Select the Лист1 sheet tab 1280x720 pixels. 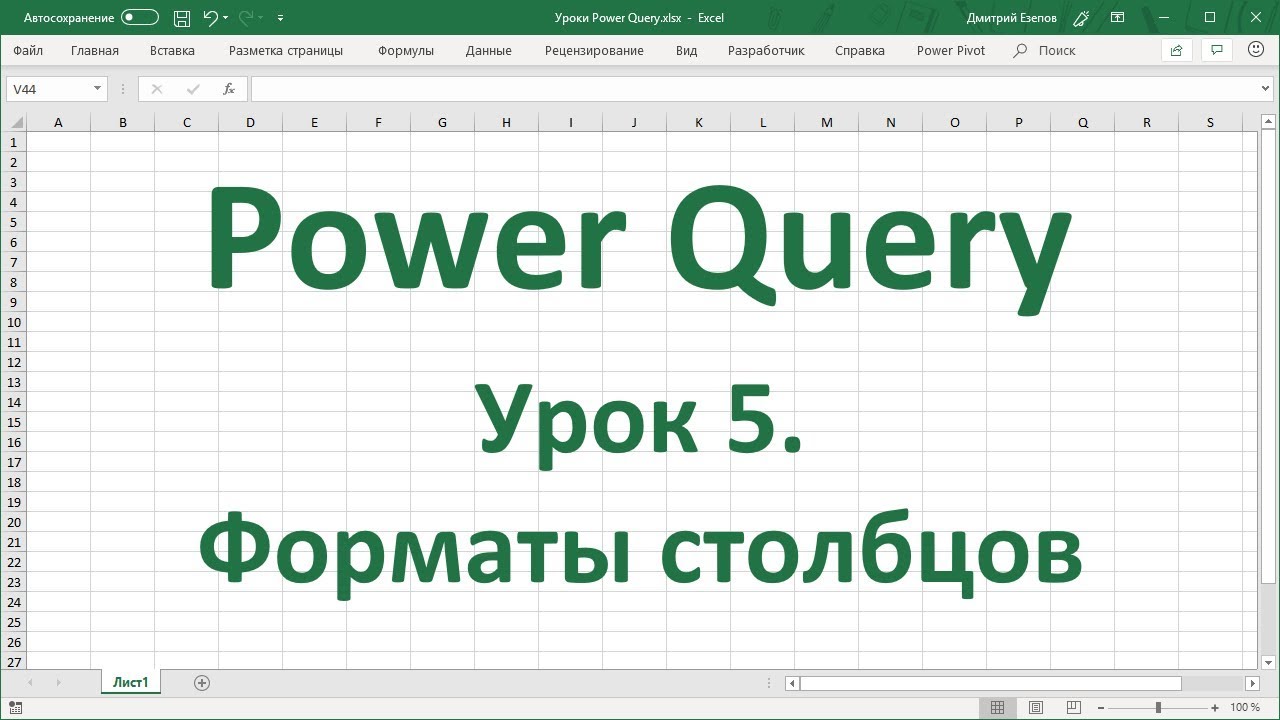[130, 683]
